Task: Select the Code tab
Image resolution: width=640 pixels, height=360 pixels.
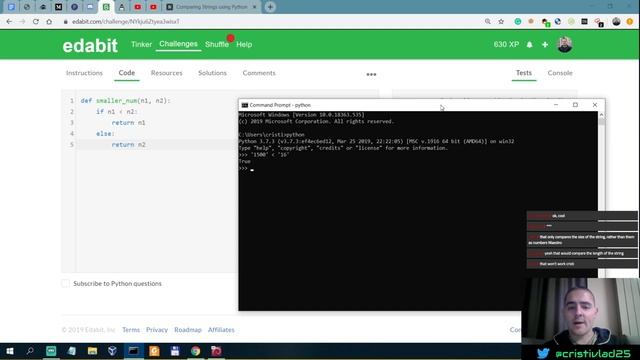Action: pyautogui.click(x=127, y=73)
